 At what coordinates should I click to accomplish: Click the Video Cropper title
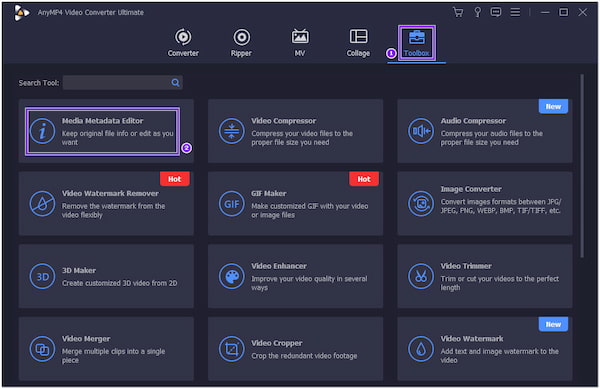pyautogui.click(x=277, y=343)
